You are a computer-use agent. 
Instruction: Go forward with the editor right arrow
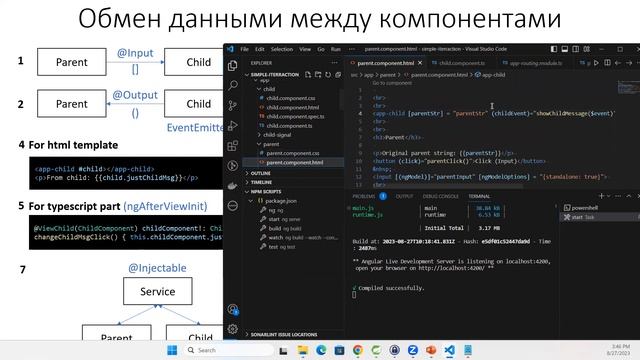pos(629,63)
